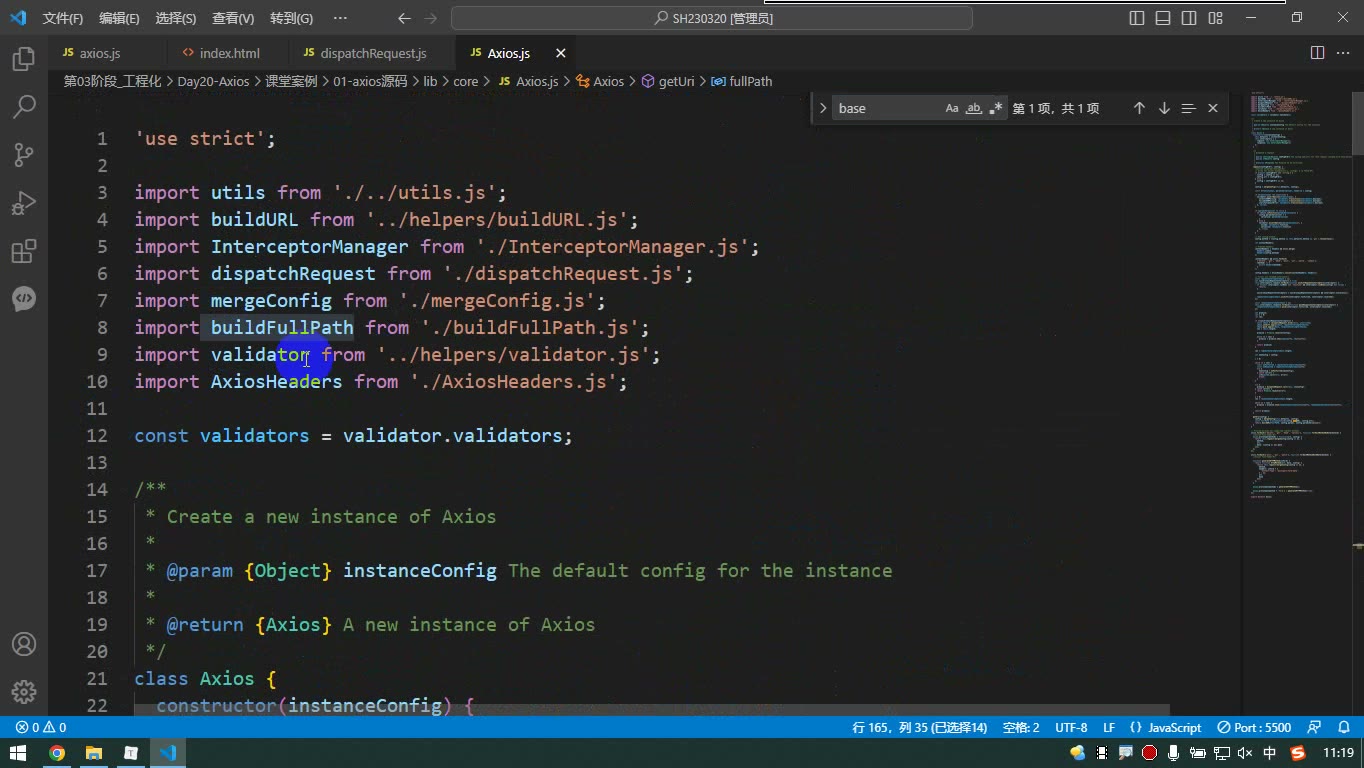Open the core folder breadcrumb
The width and height of the screenshot is (1364, 768).
tap(465, 81)
